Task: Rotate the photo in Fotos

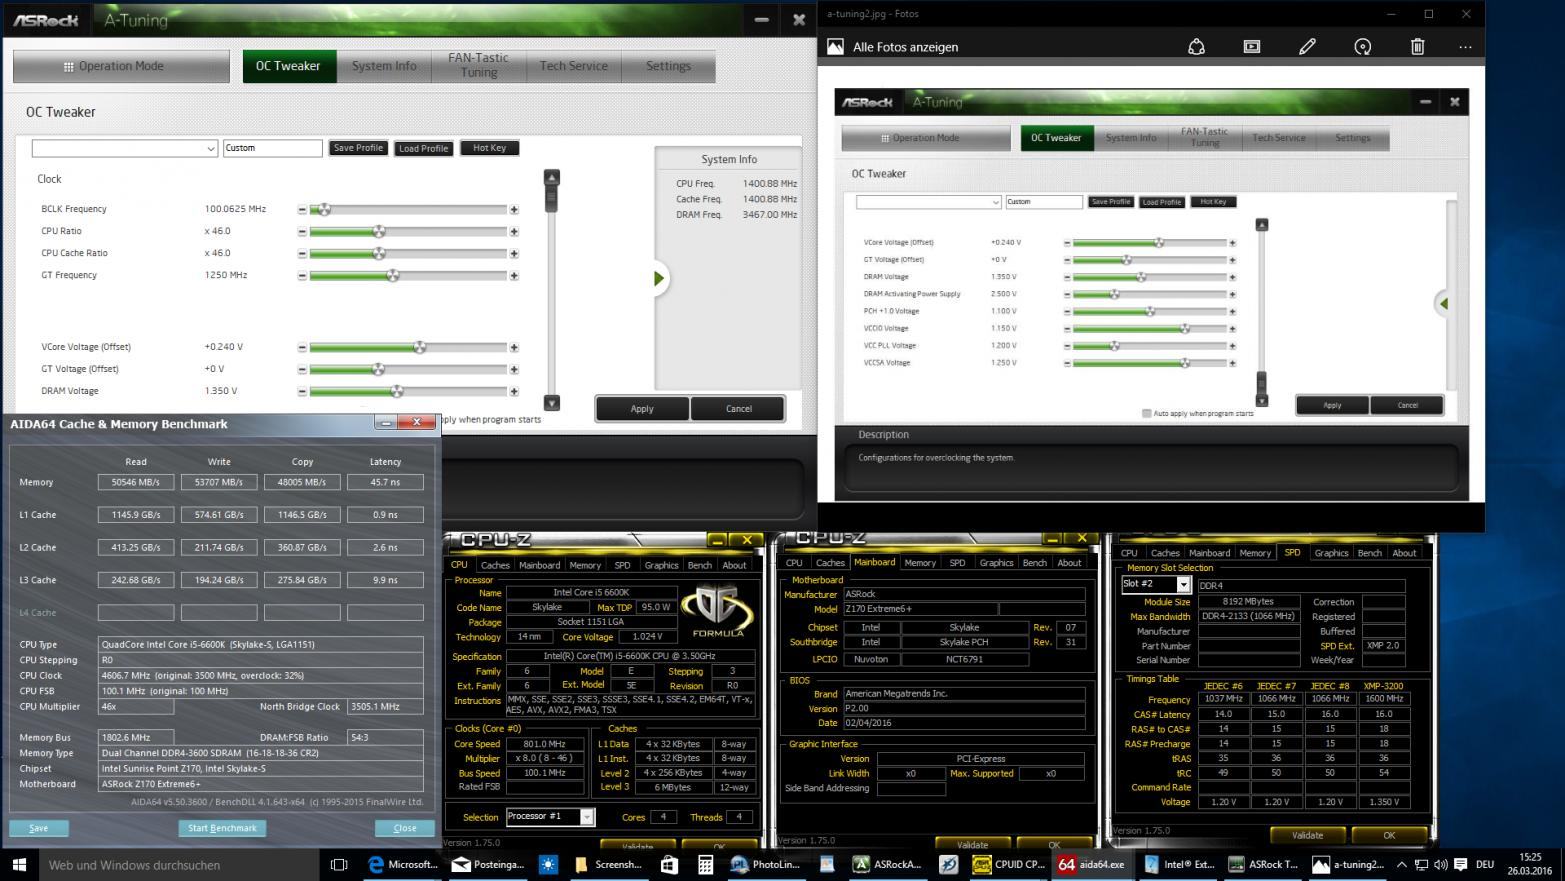Action: (x=1362, y=46)
